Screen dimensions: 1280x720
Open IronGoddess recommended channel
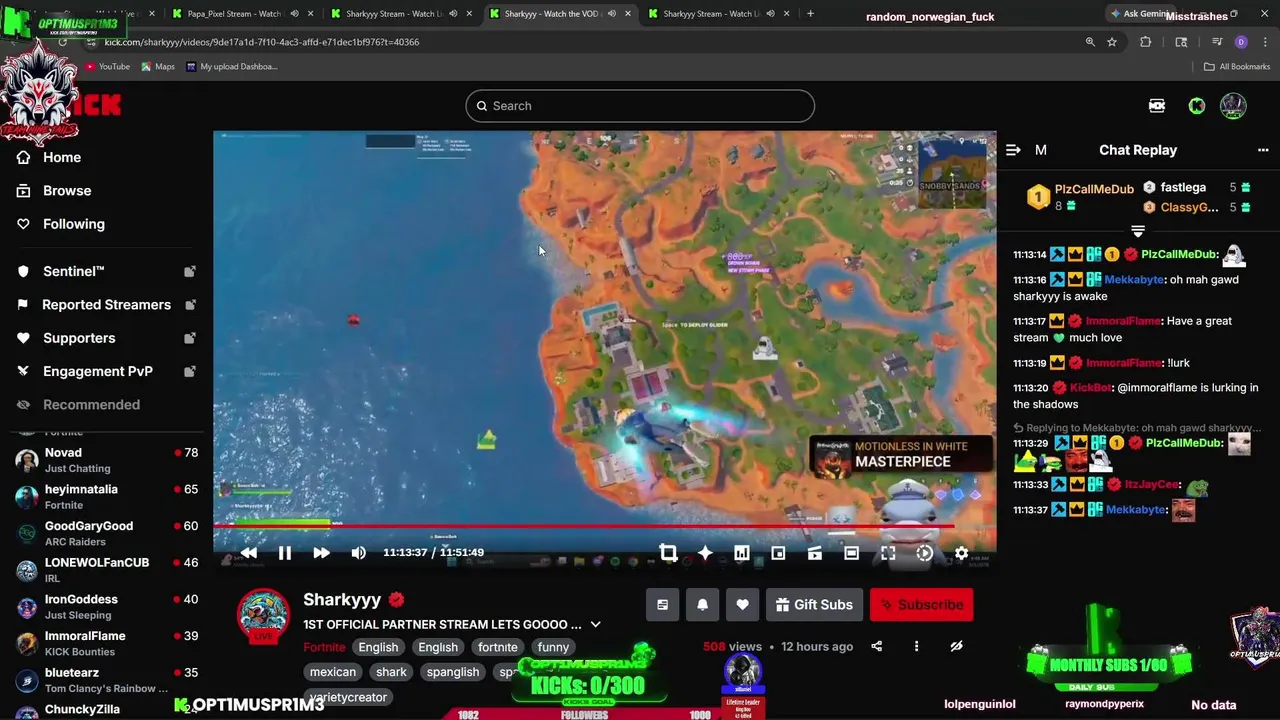point(106,607)
